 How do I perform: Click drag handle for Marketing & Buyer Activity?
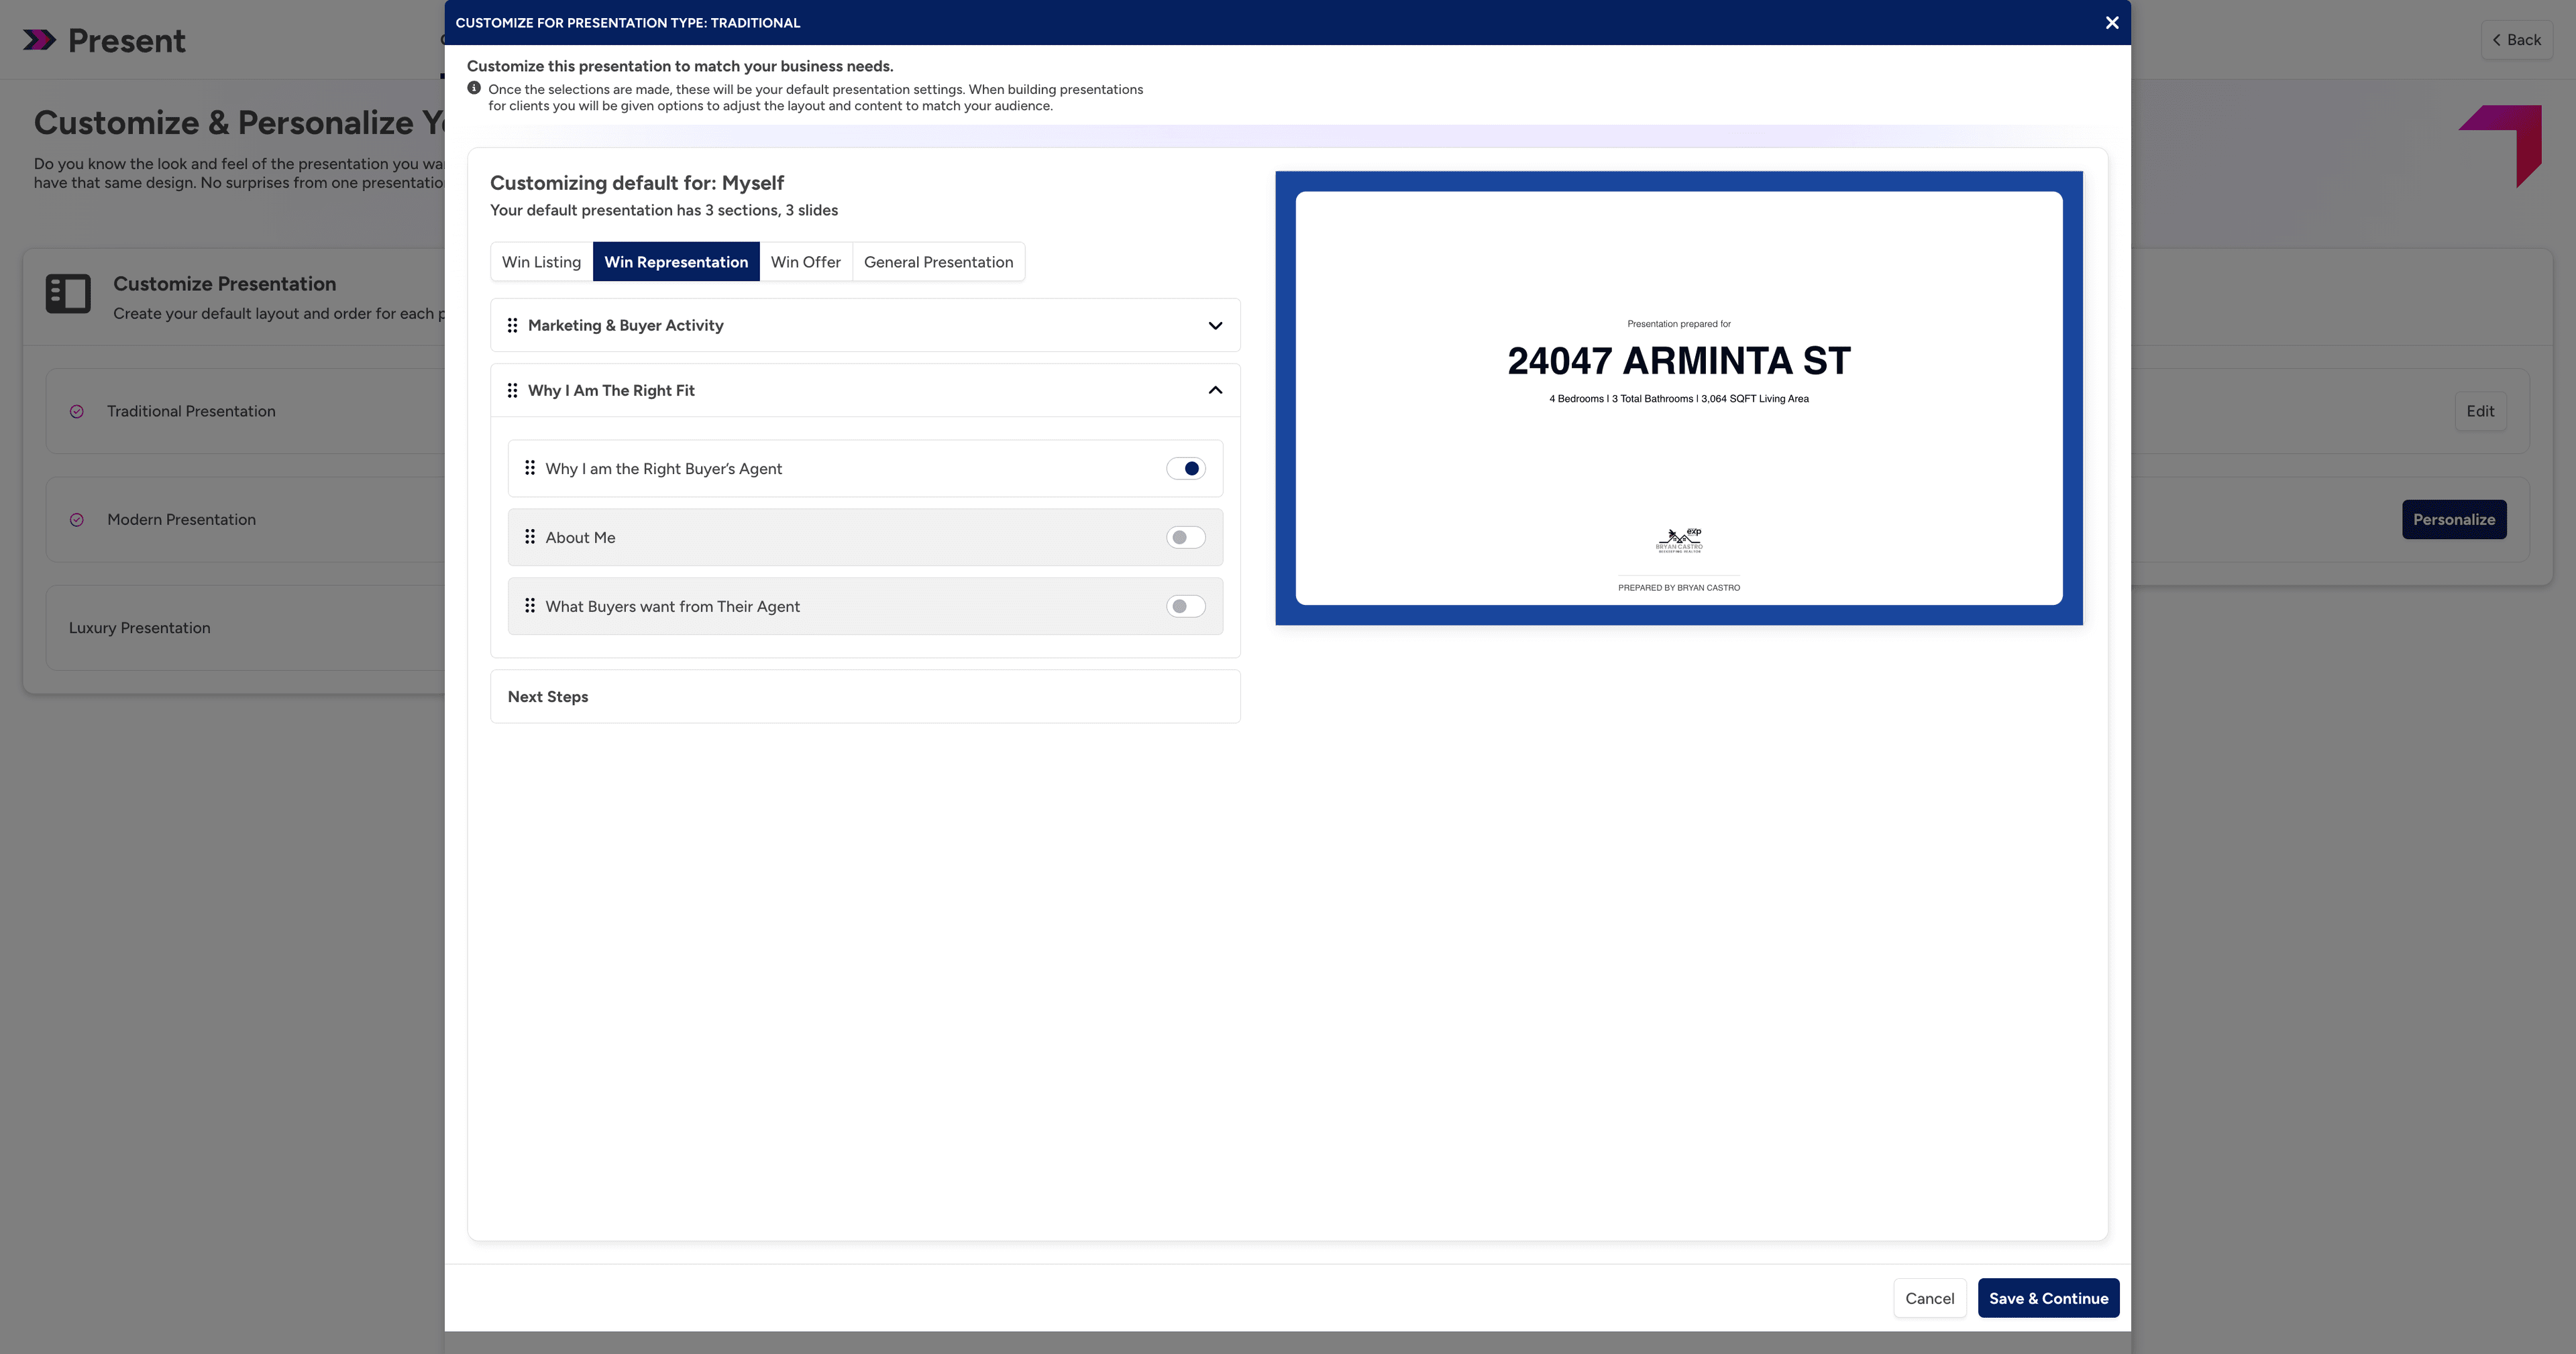tap(512, 325)
